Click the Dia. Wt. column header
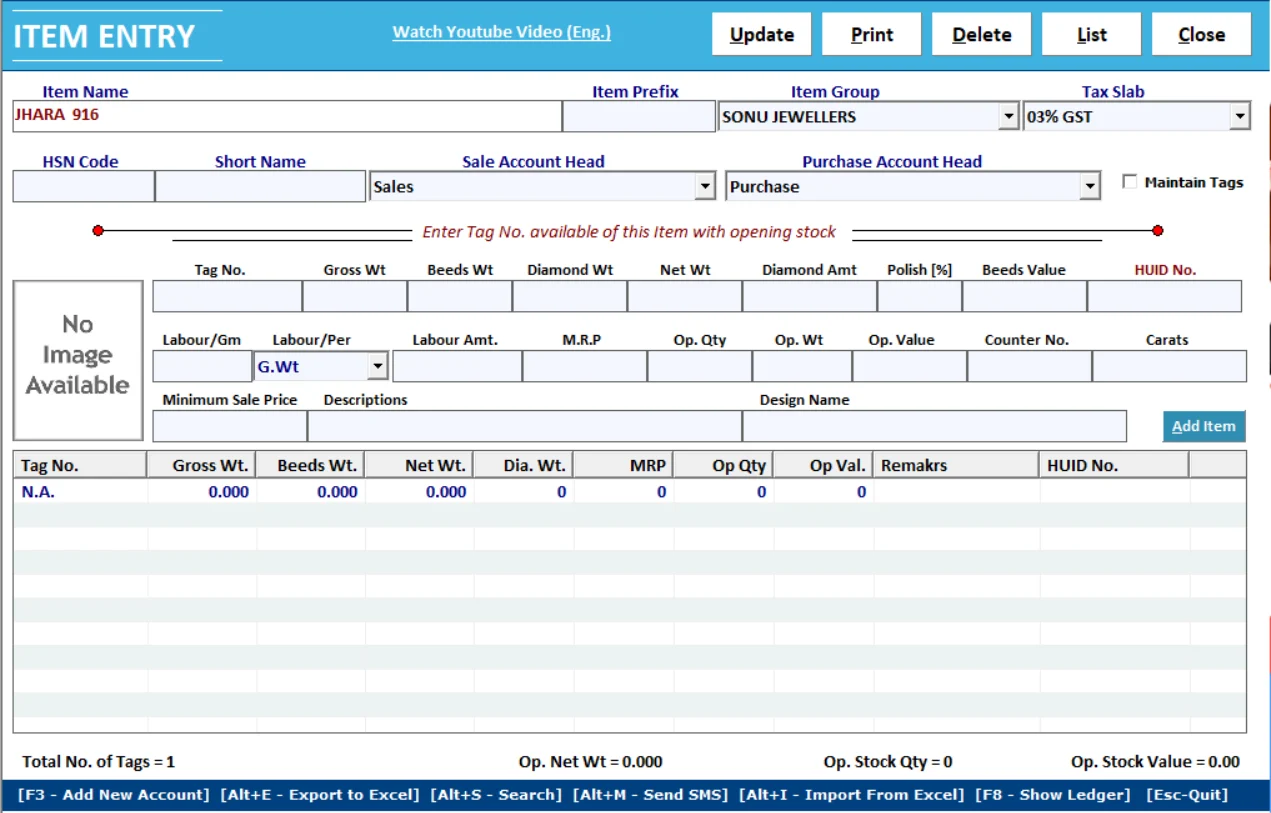 tap(523, 465)
